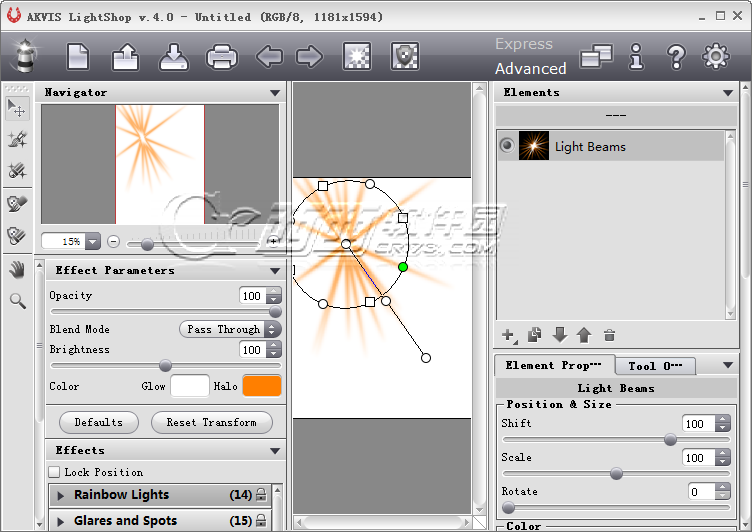Open Help with the question mark icon
Image resolution: width=752 pixels, height=532 pixels.
click(676, 57)
